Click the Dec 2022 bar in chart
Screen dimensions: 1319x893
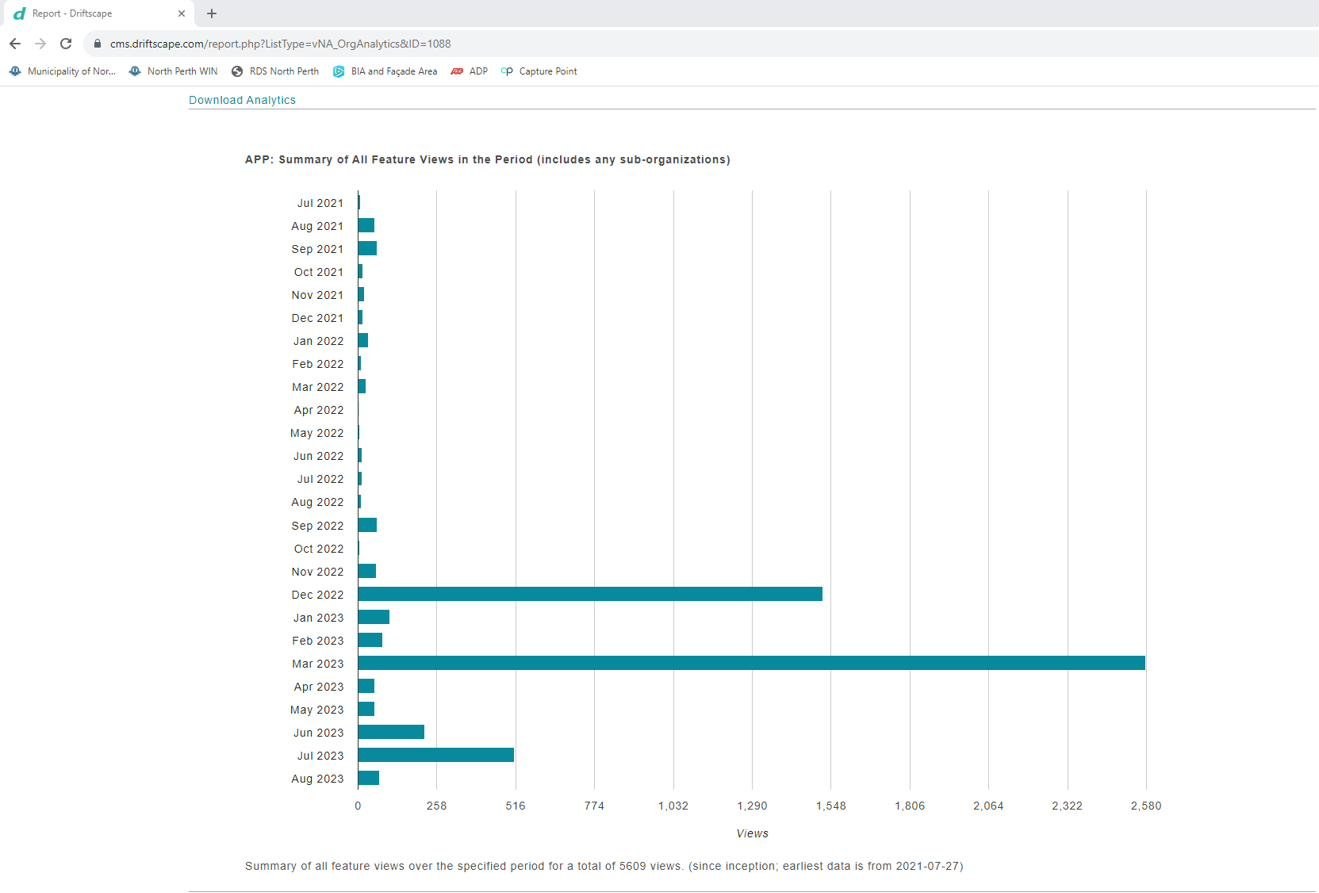tap(590, 594)
